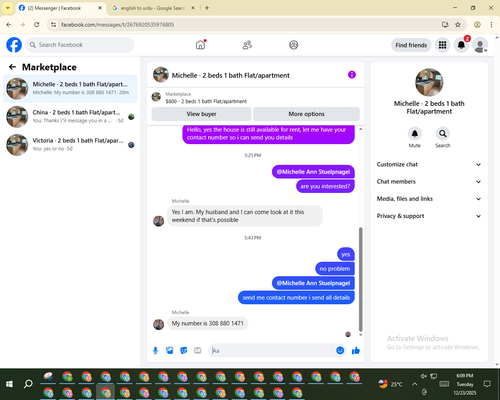The height and width of the screenshot is (400, 500).
Task: Record a voice clip microphone icon
Action: (x=155, y=350)
